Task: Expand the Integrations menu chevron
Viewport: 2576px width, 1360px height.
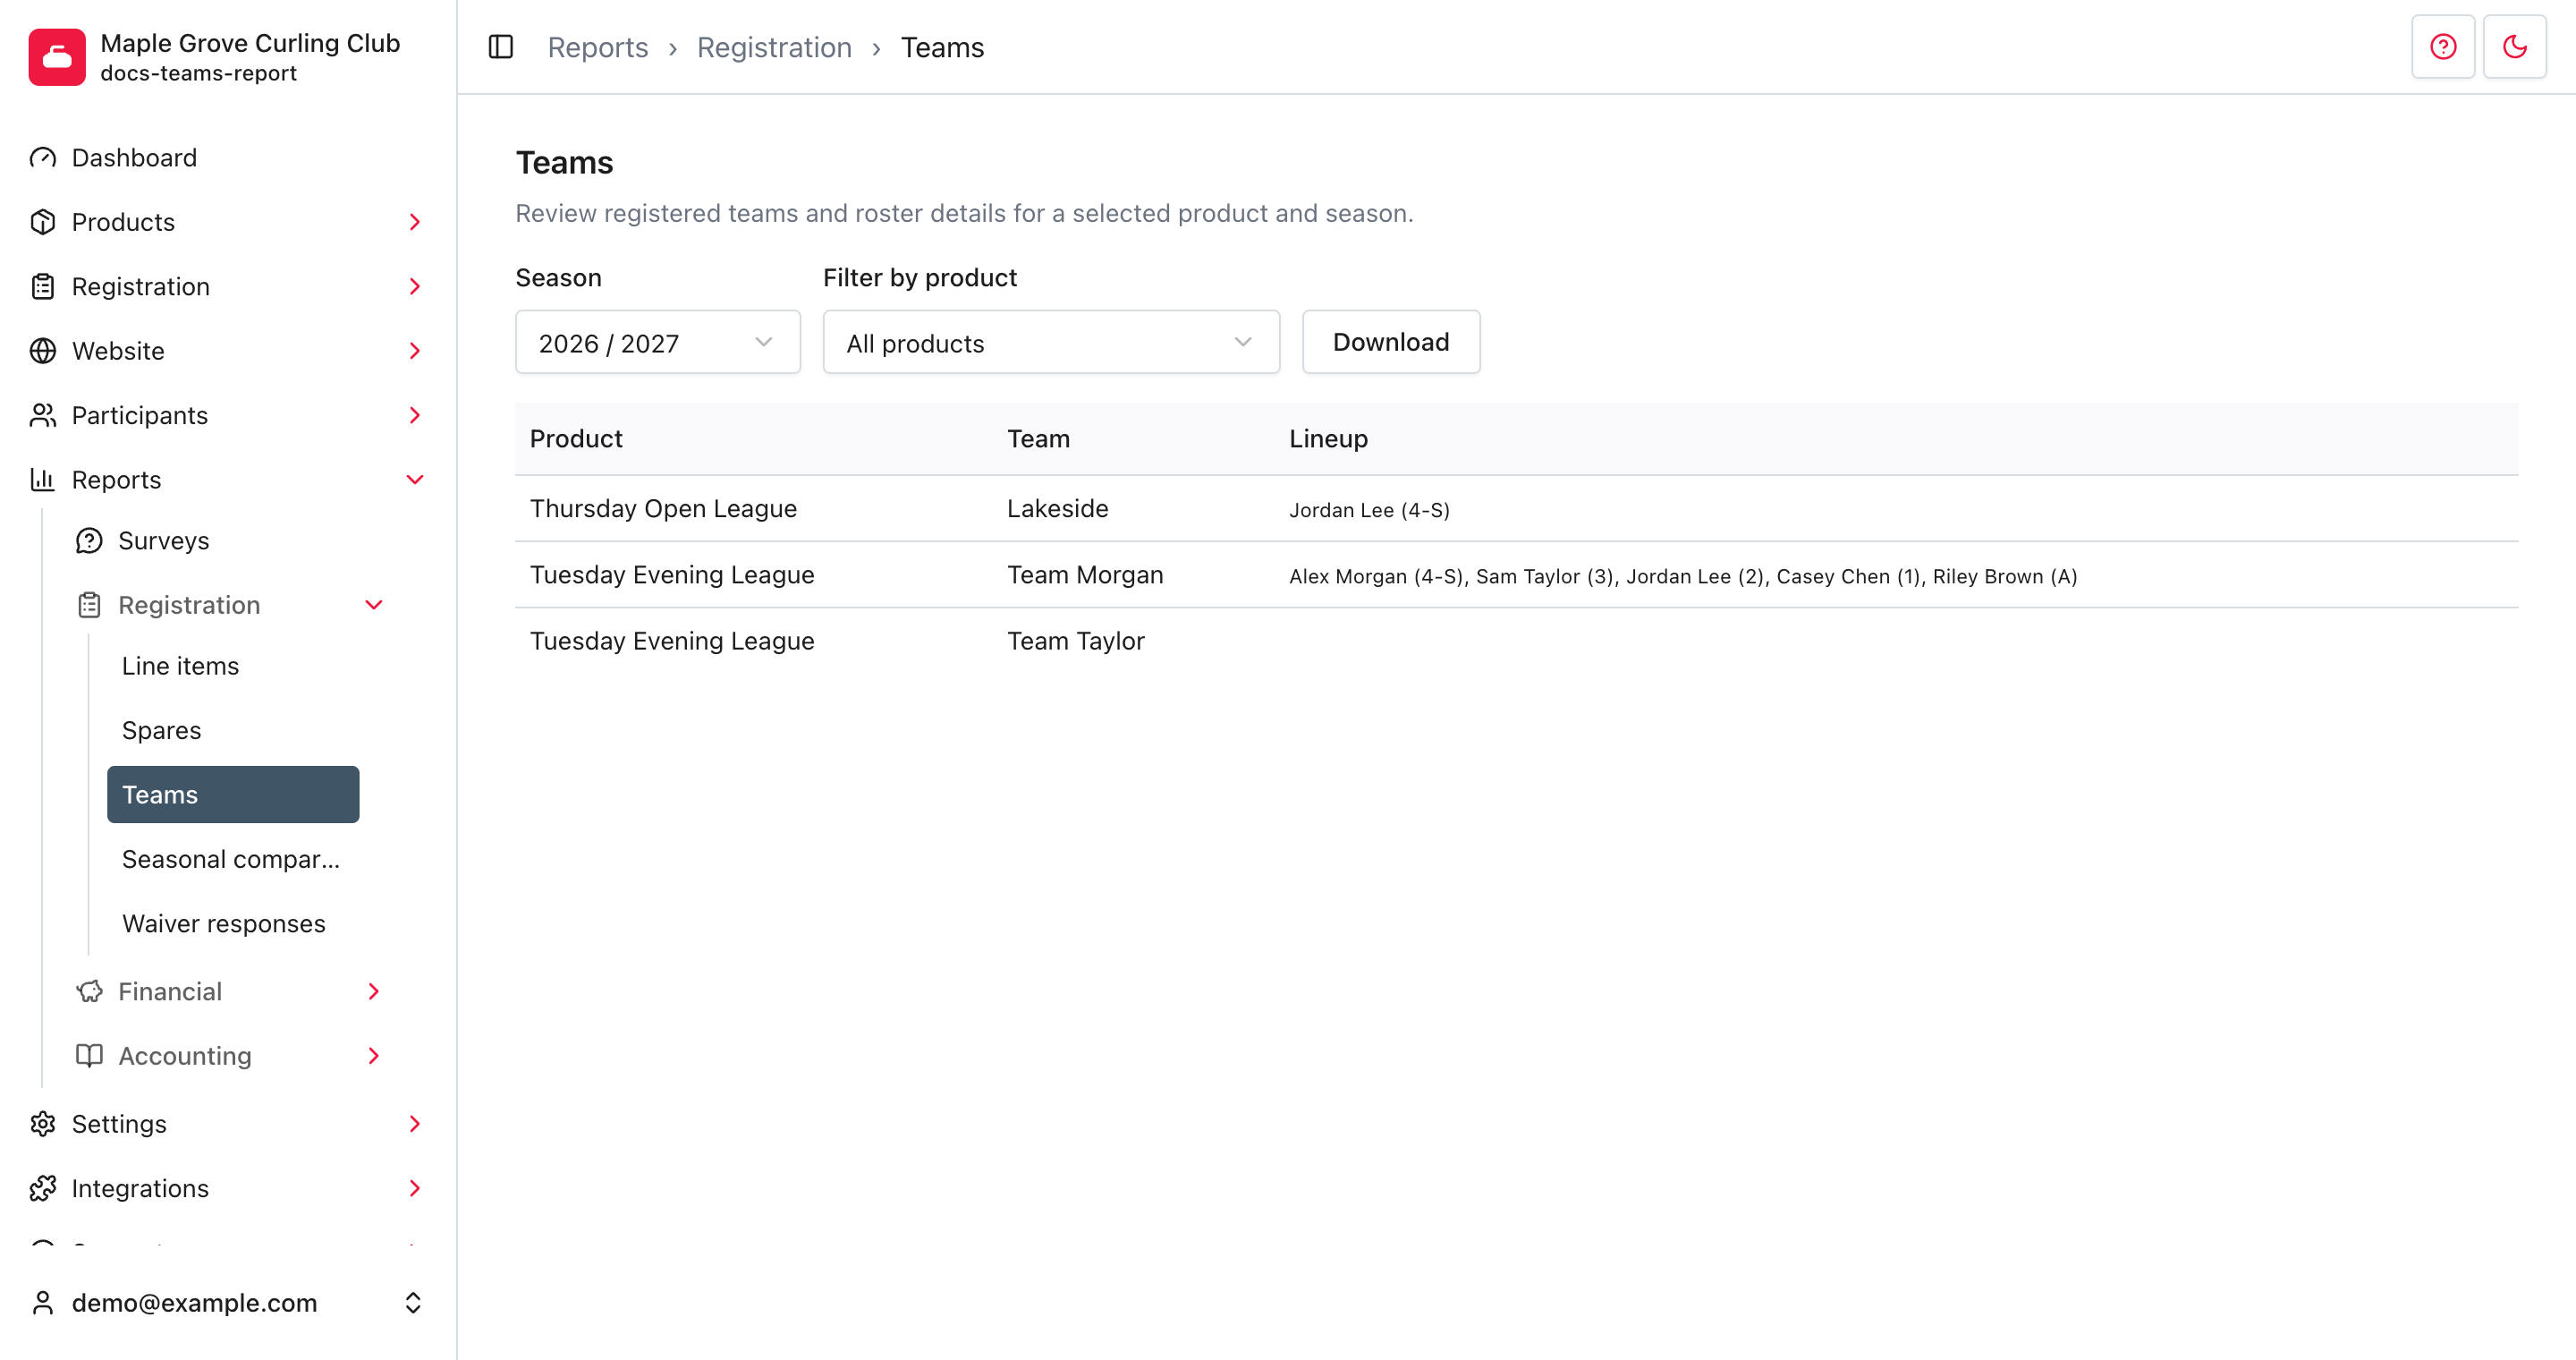Action: pos(415,1189)
